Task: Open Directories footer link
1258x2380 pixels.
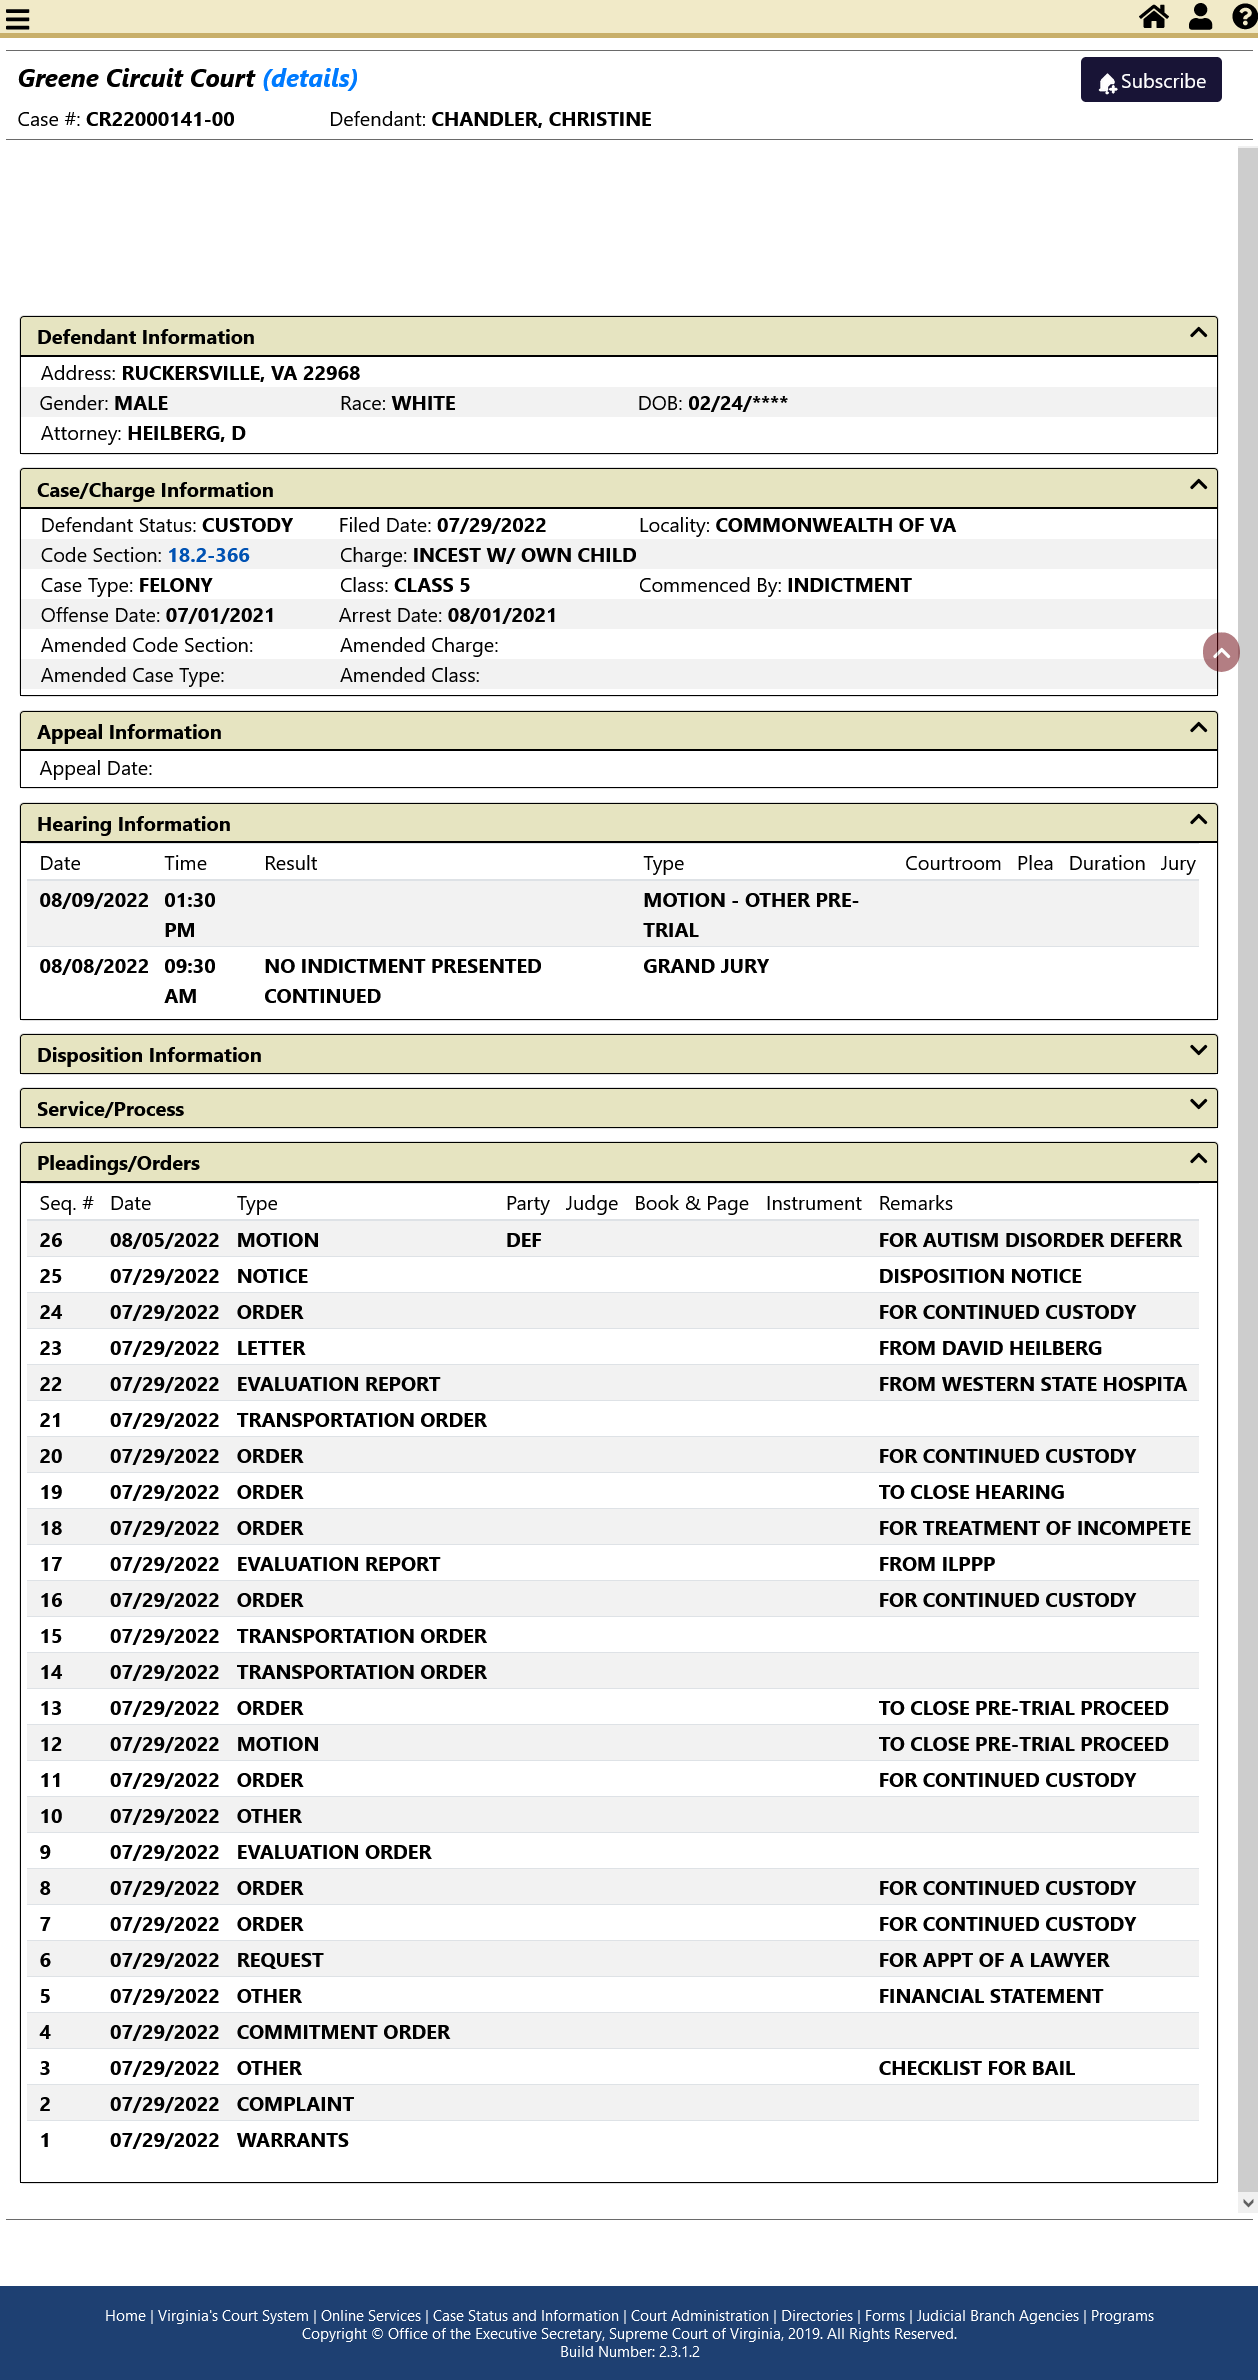Action: pos(817,2316)
